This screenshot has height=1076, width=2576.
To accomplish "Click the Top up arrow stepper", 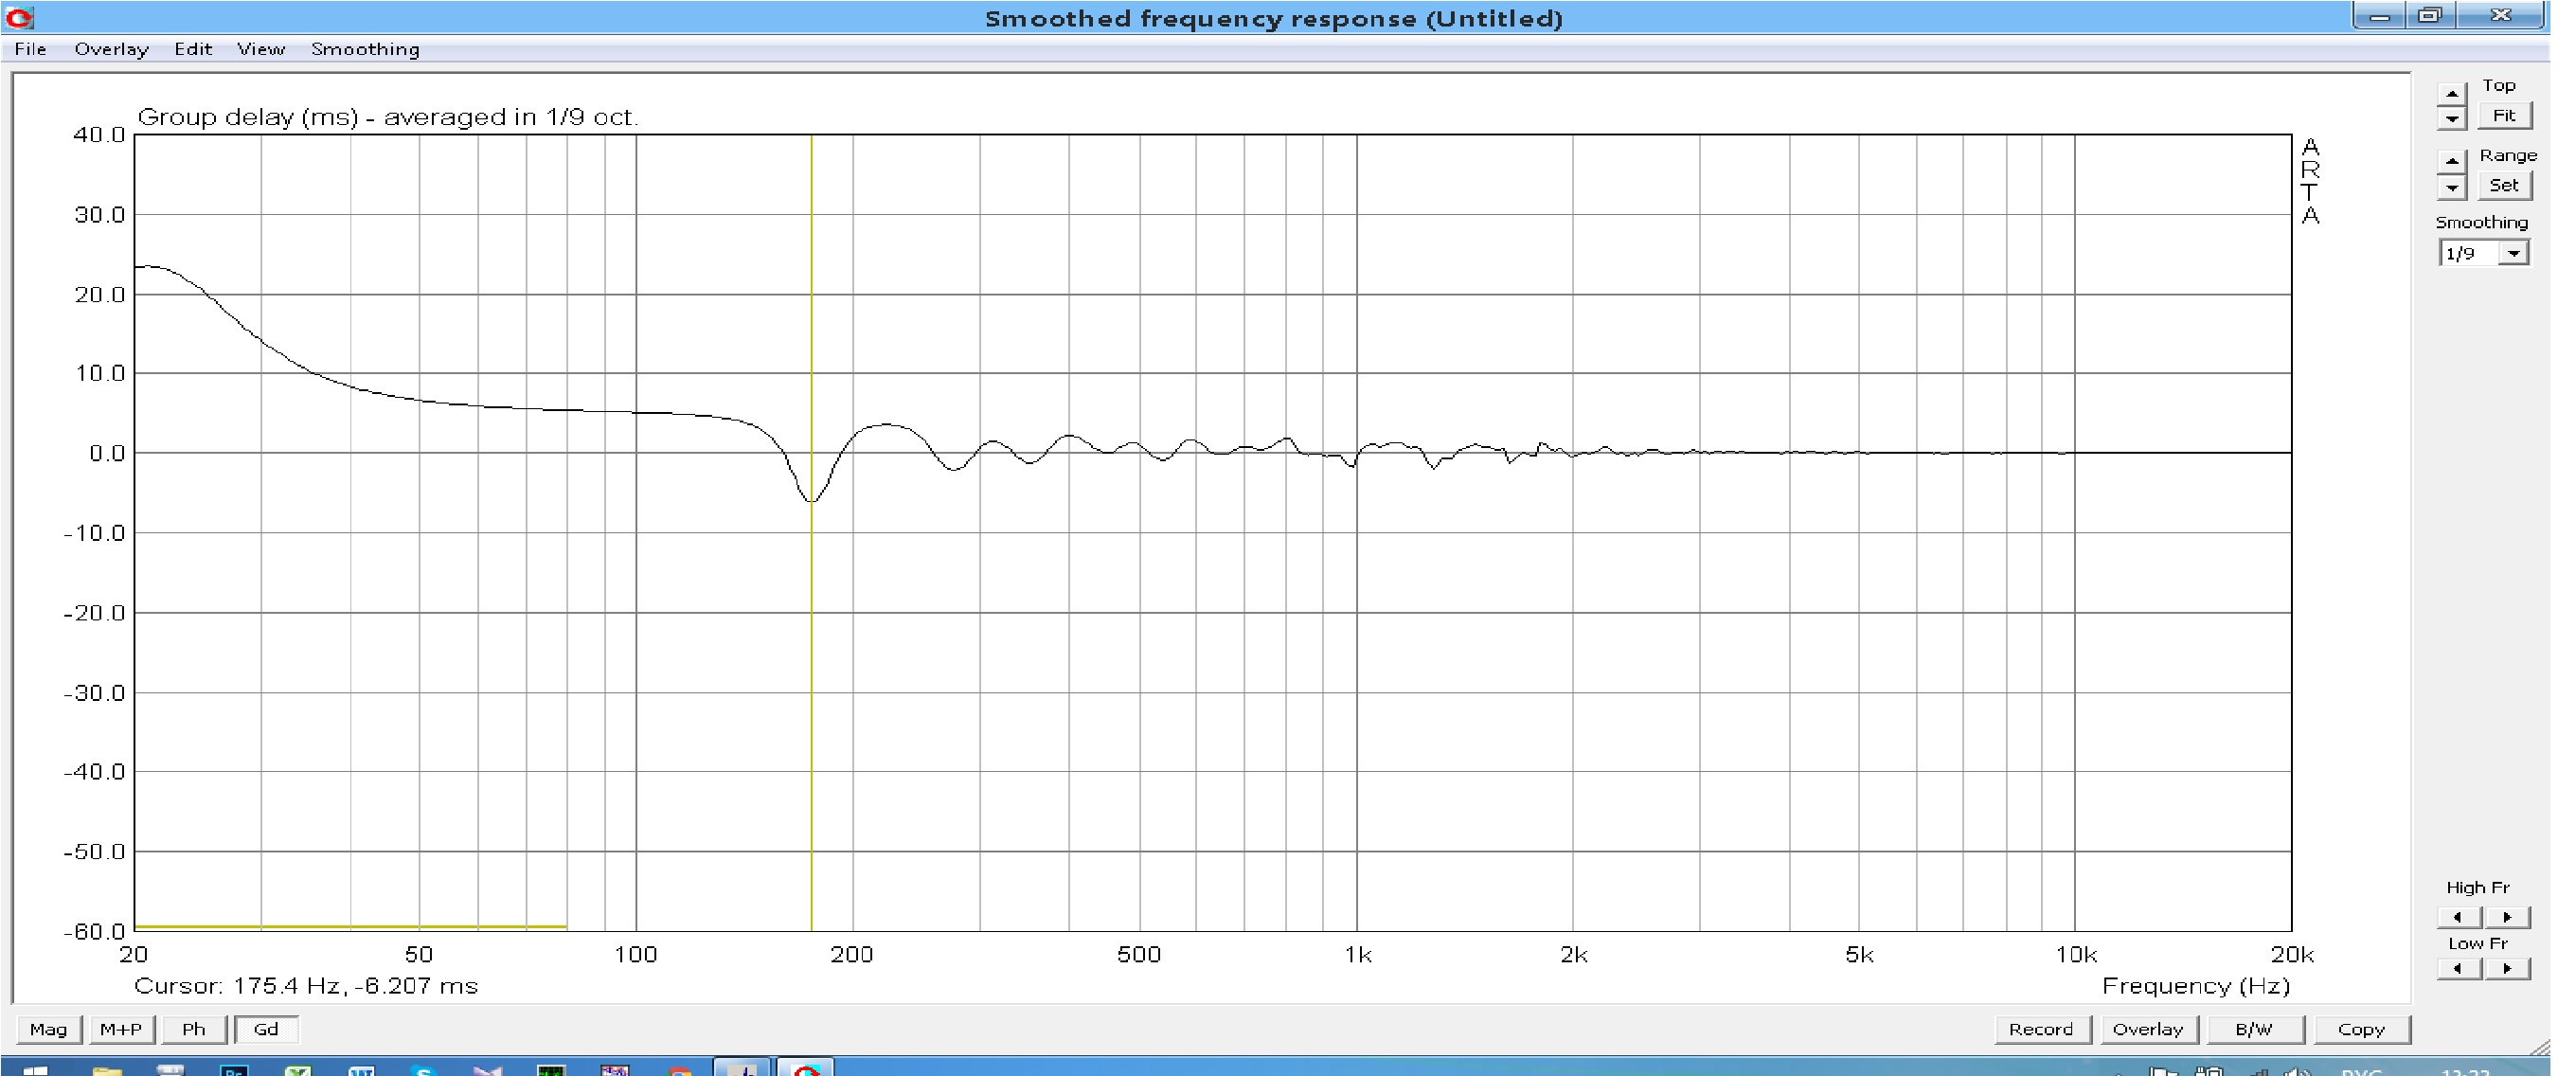I will [x=2451, y=94].
